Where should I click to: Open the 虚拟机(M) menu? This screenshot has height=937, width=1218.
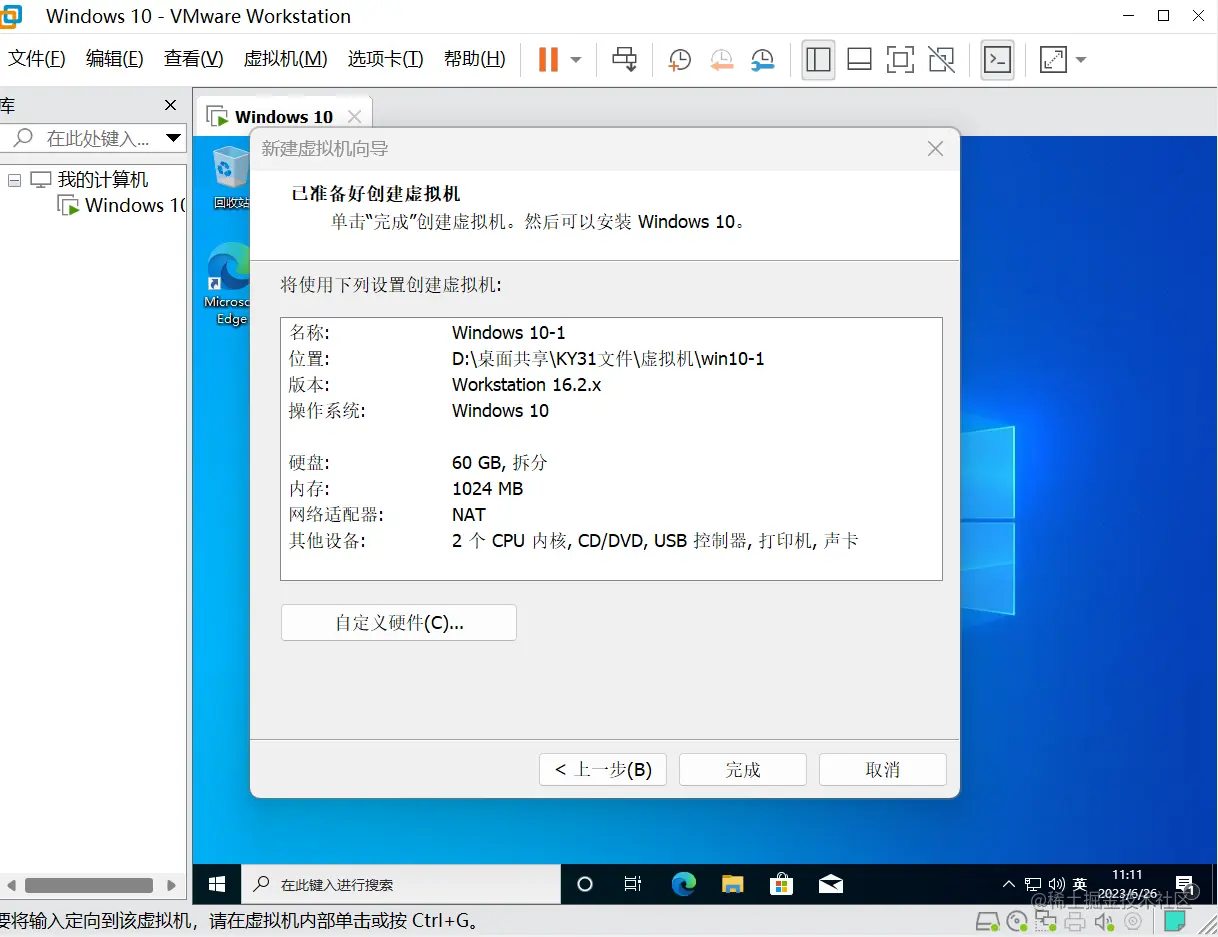[285, 59]
